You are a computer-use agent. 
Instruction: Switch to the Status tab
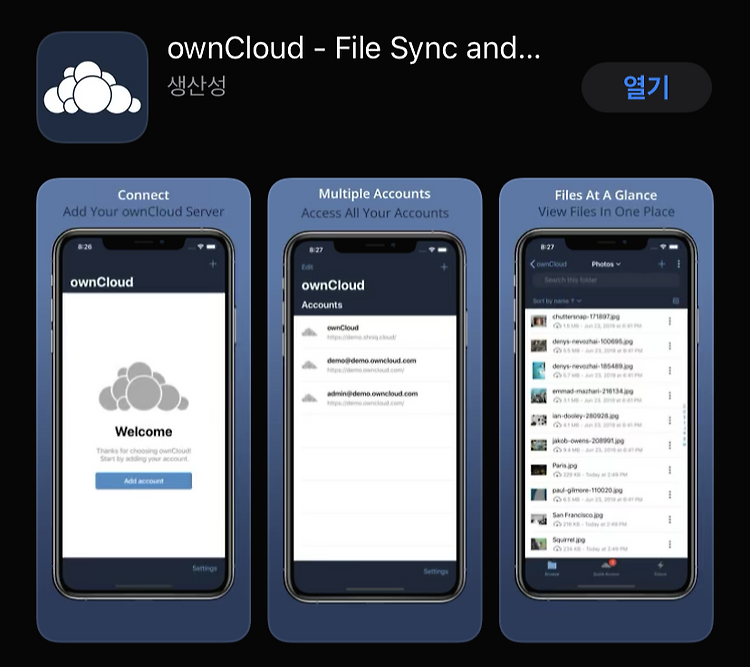(660, 568)
